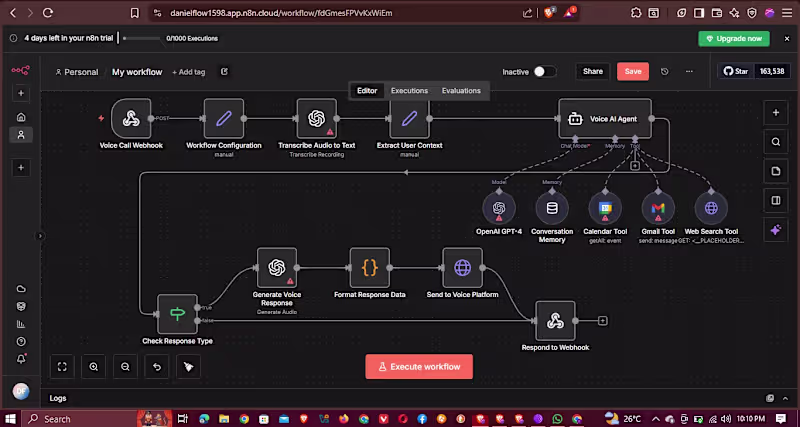Zoom in on the canvas

click(94, 366)
